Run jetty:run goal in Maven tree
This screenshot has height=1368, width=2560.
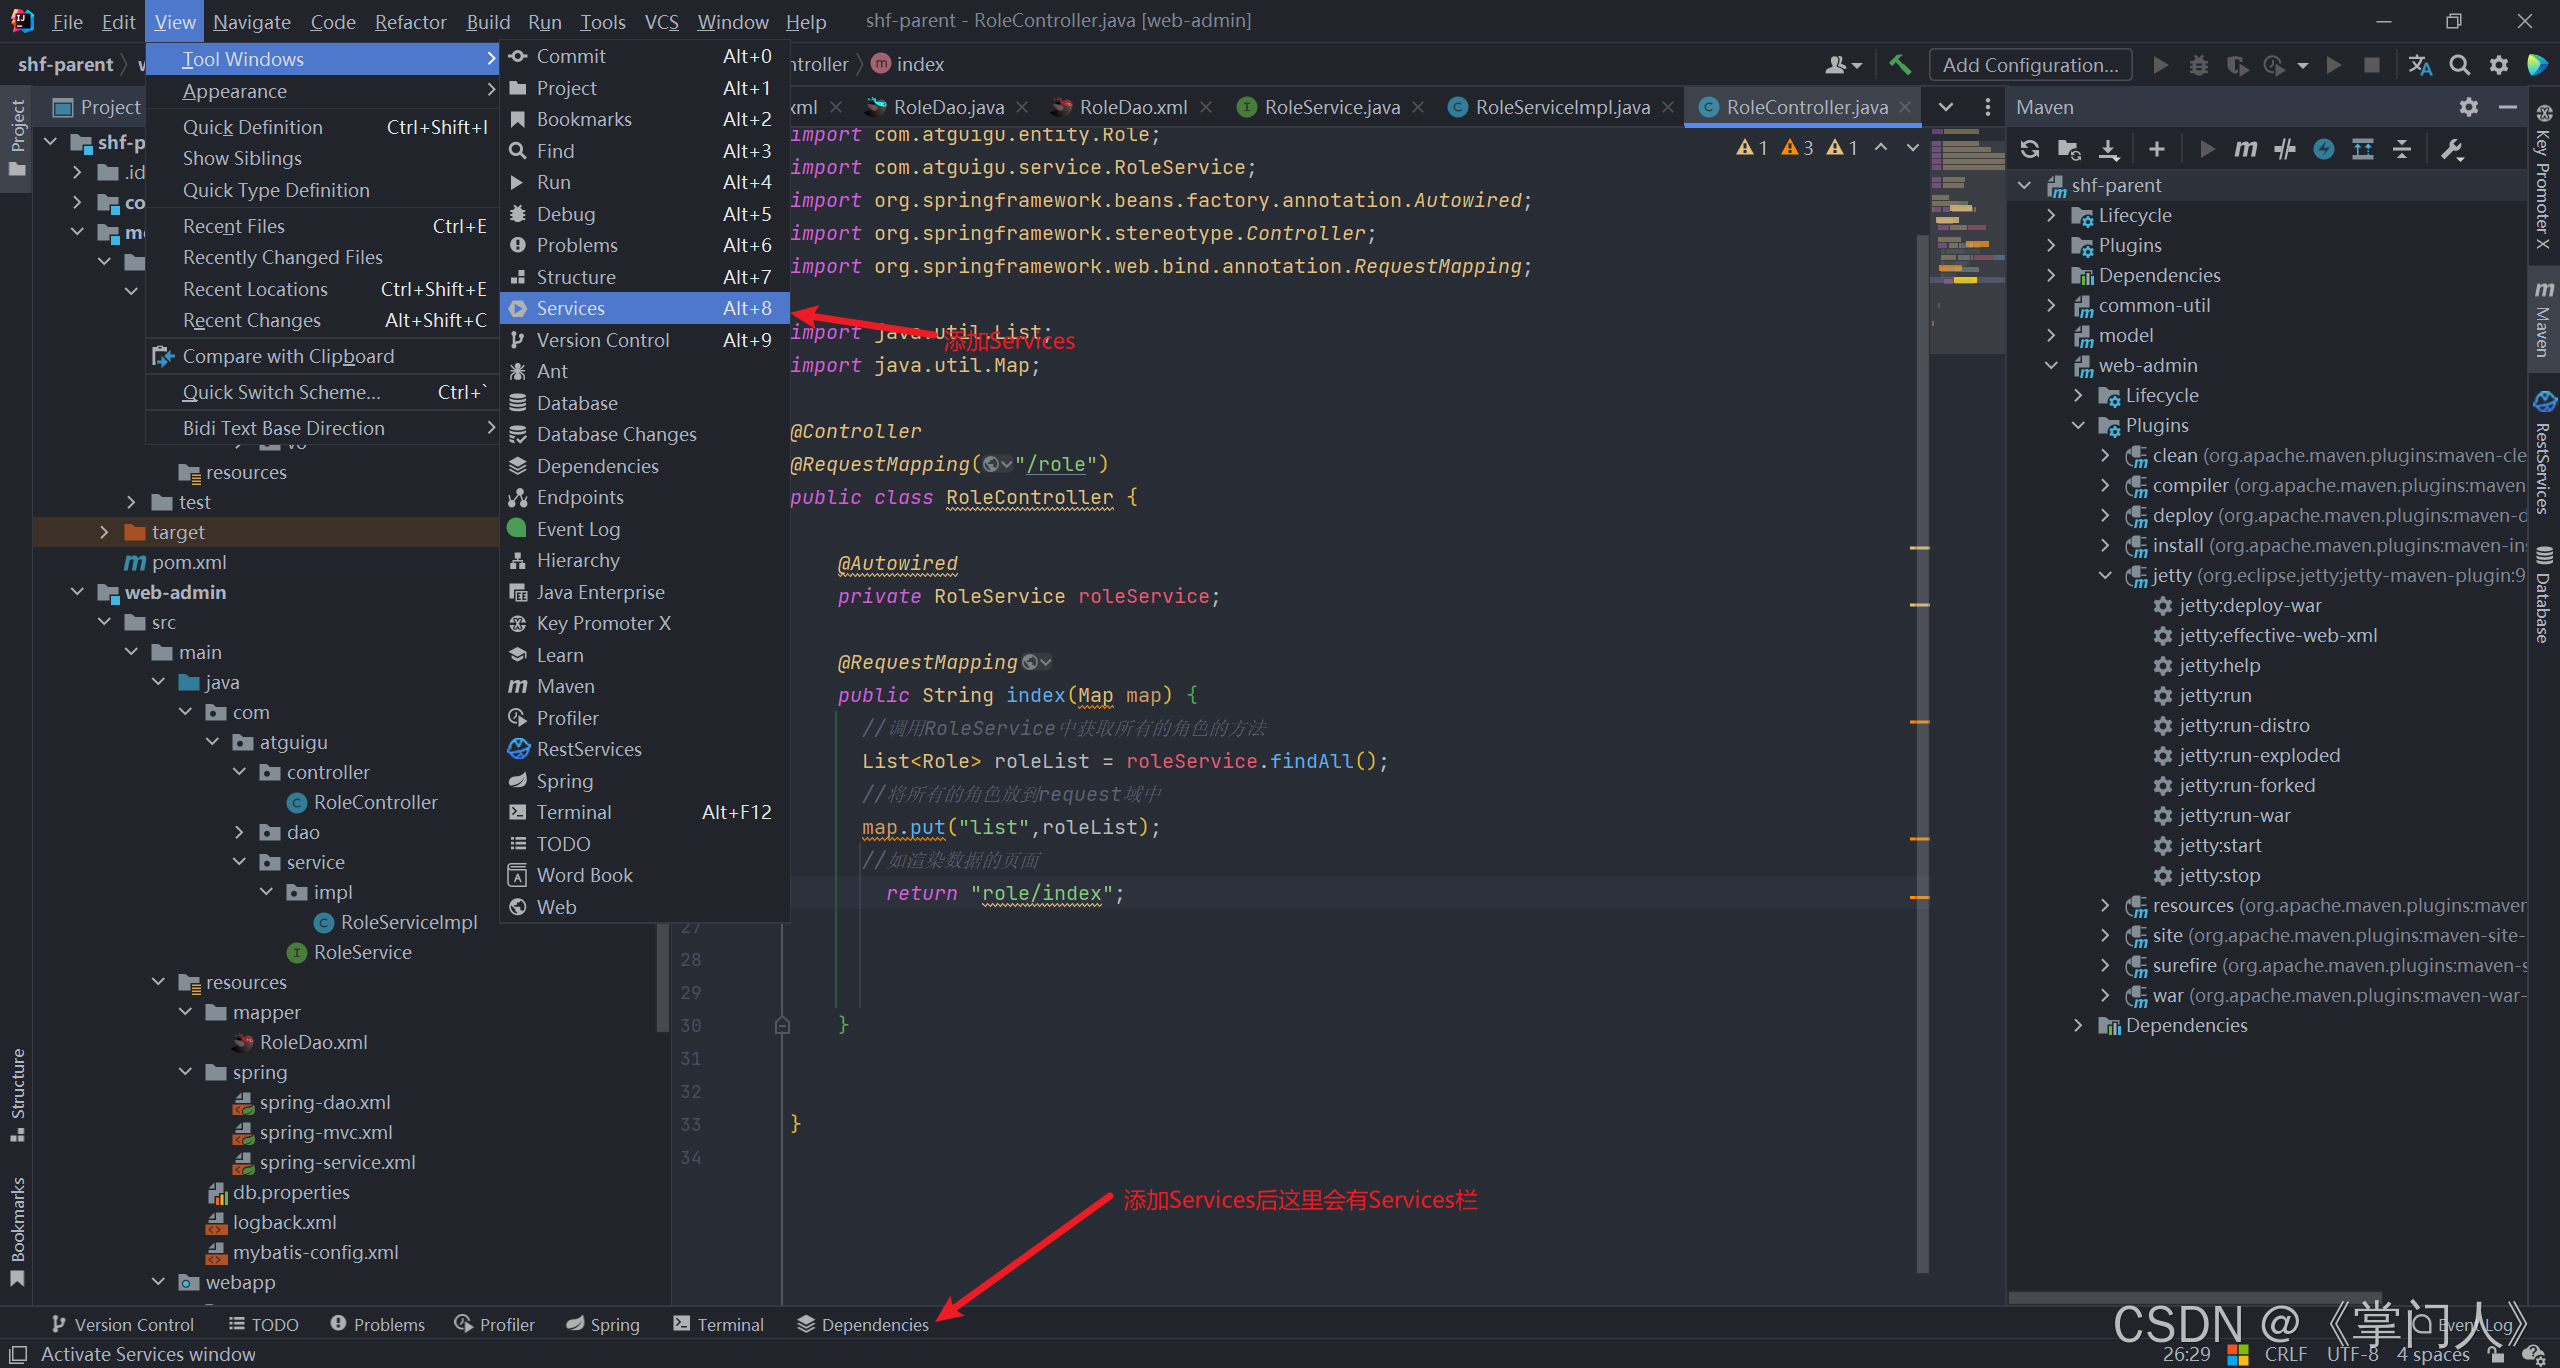pos(2215,695)
